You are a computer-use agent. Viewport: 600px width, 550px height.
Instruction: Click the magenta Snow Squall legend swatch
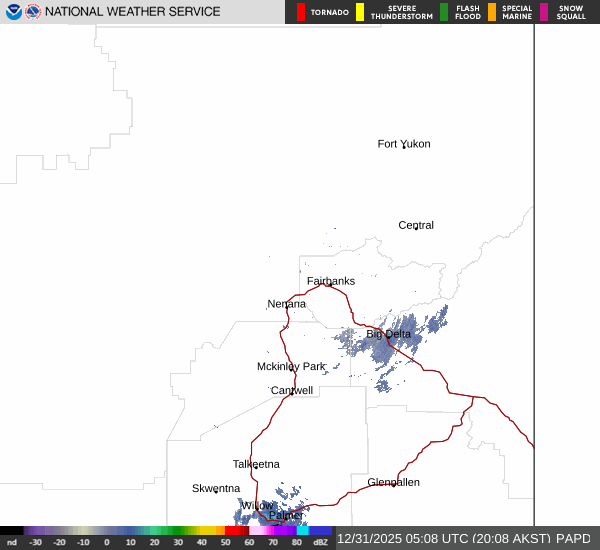click(544, 12)
